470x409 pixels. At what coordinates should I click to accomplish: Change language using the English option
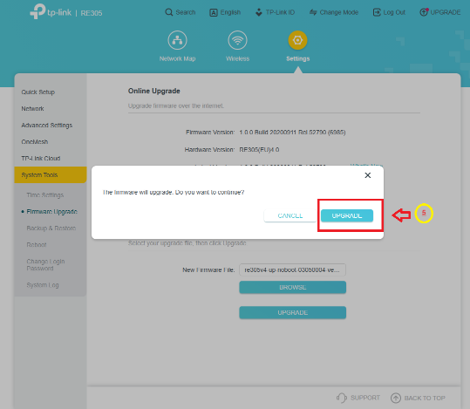tap(225, 12)
